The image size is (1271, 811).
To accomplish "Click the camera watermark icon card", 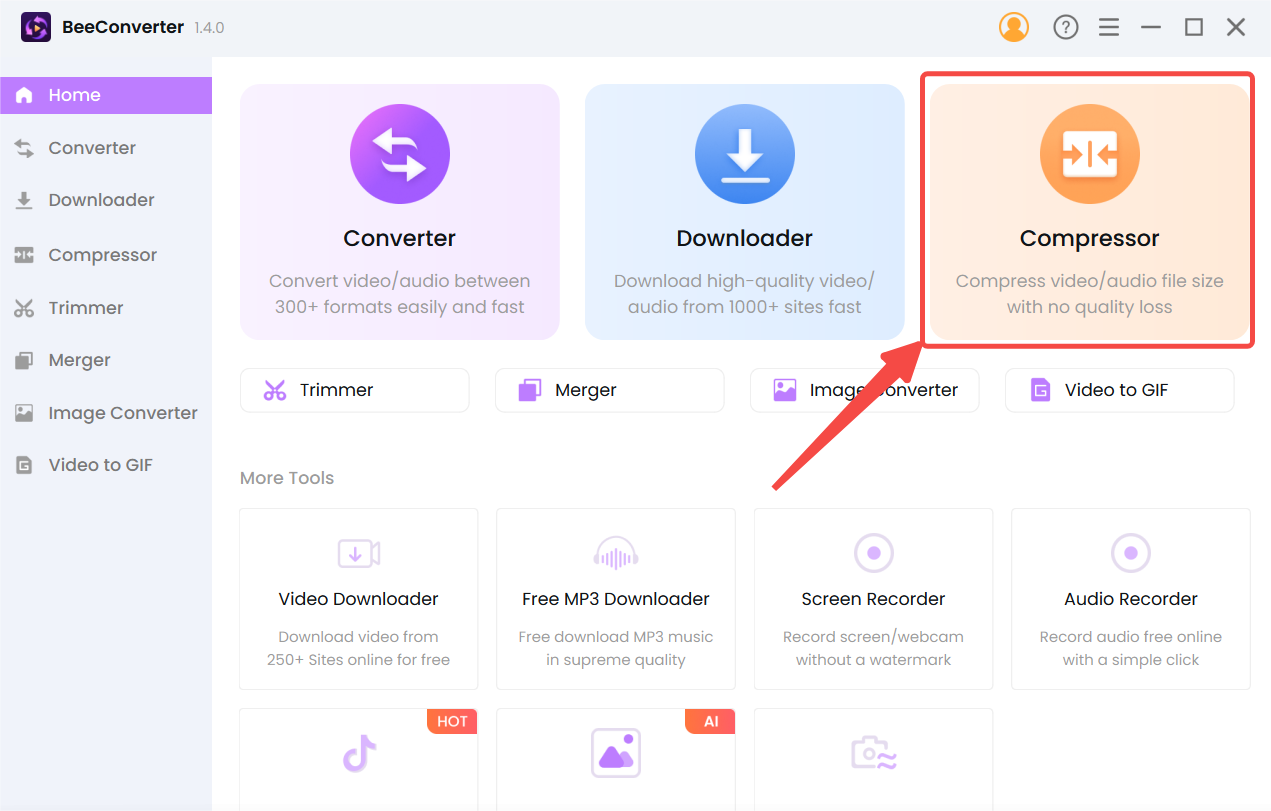I will 873,753.
